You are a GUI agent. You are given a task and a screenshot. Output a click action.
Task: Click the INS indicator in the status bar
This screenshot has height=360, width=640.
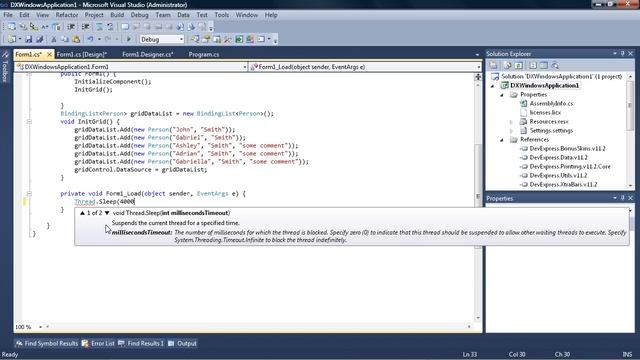click(627, 354)
